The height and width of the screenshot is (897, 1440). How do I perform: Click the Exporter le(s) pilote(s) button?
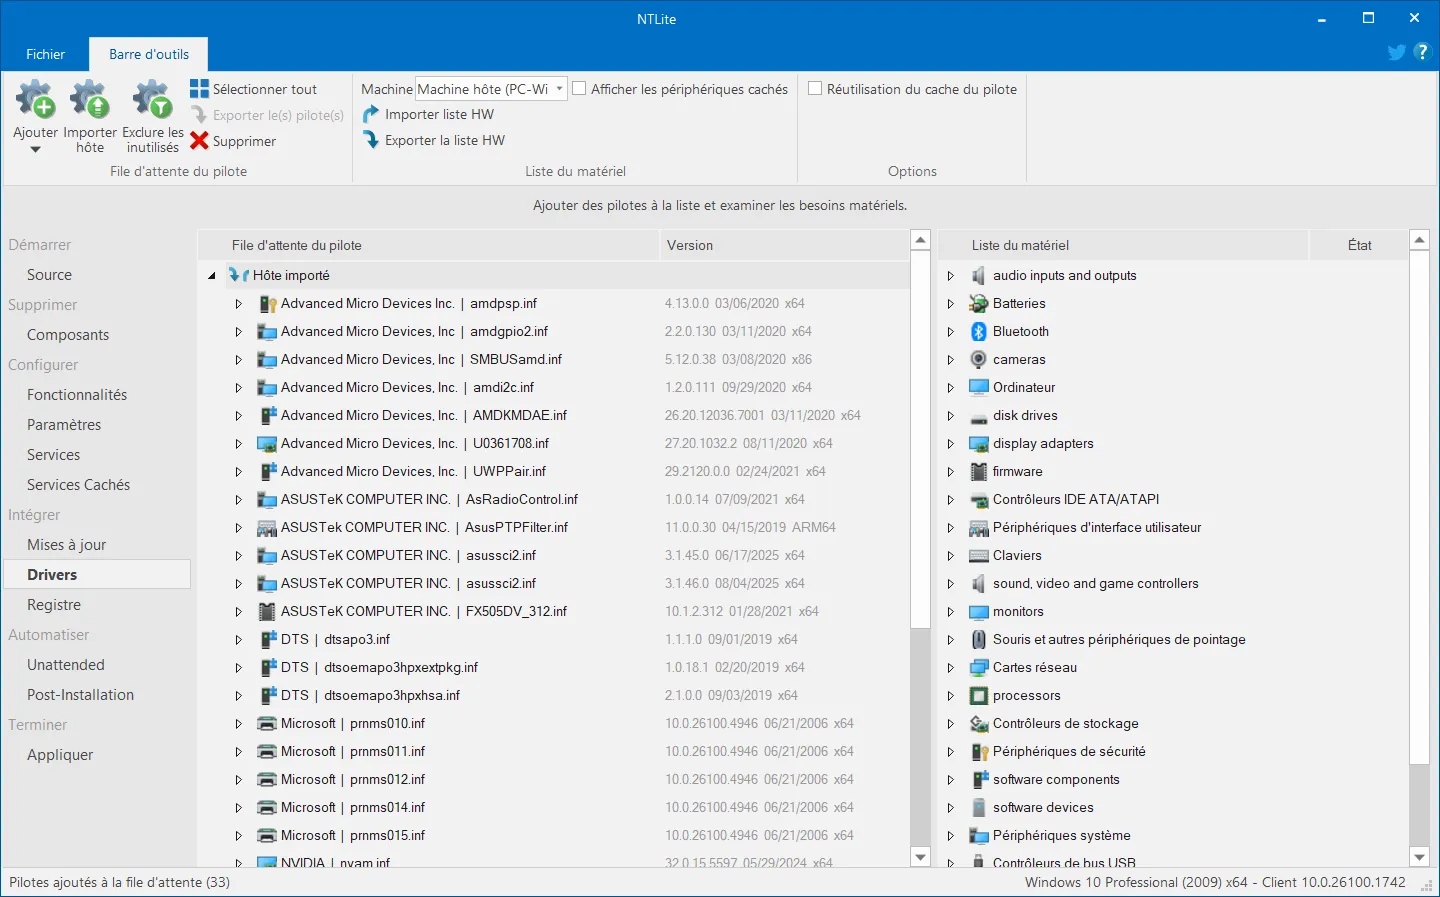click(x=268, y=115)
